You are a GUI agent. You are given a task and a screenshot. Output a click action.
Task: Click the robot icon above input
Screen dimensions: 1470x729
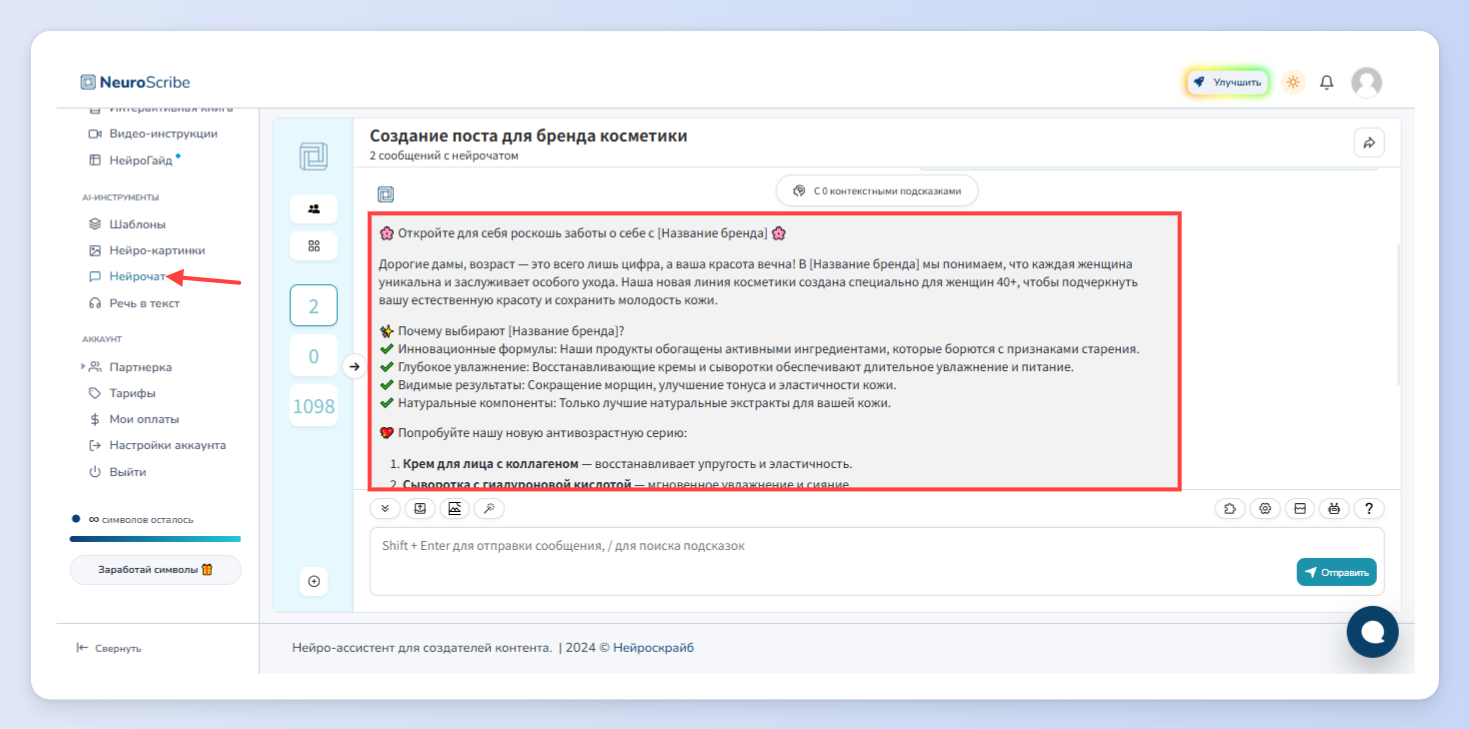click(x=1334, y=508)
